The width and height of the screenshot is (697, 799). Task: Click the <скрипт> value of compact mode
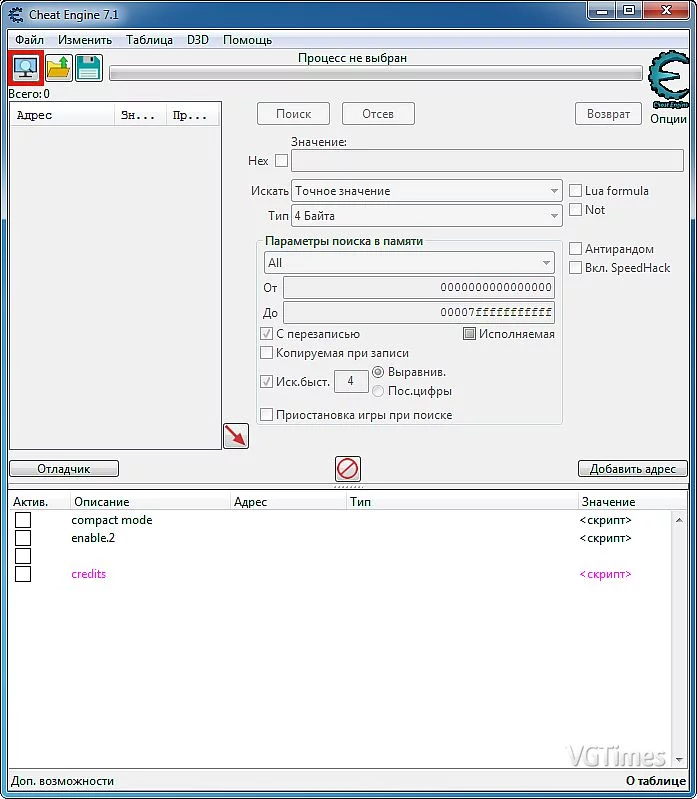click(605, 520)
